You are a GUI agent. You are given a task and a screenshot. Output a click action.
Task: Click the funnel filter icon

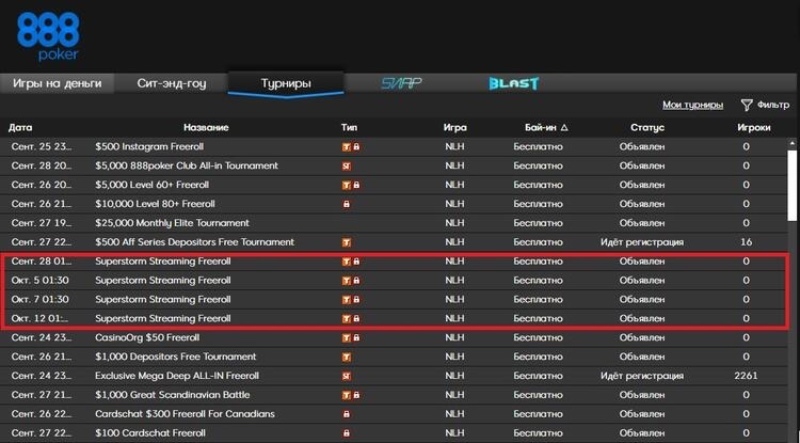coord(746,105)
